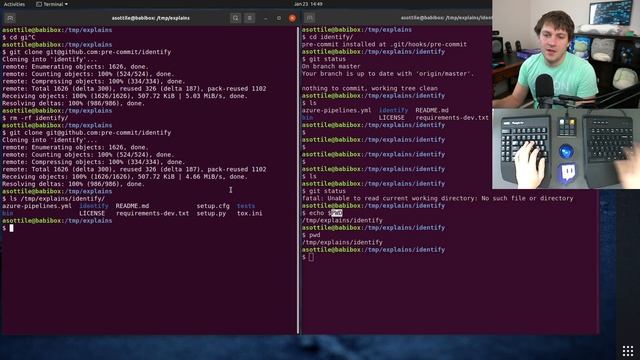Click the 'rm -rf identify/' command line
The width and height of the screenshot is (640, 360).
(35, 118)
